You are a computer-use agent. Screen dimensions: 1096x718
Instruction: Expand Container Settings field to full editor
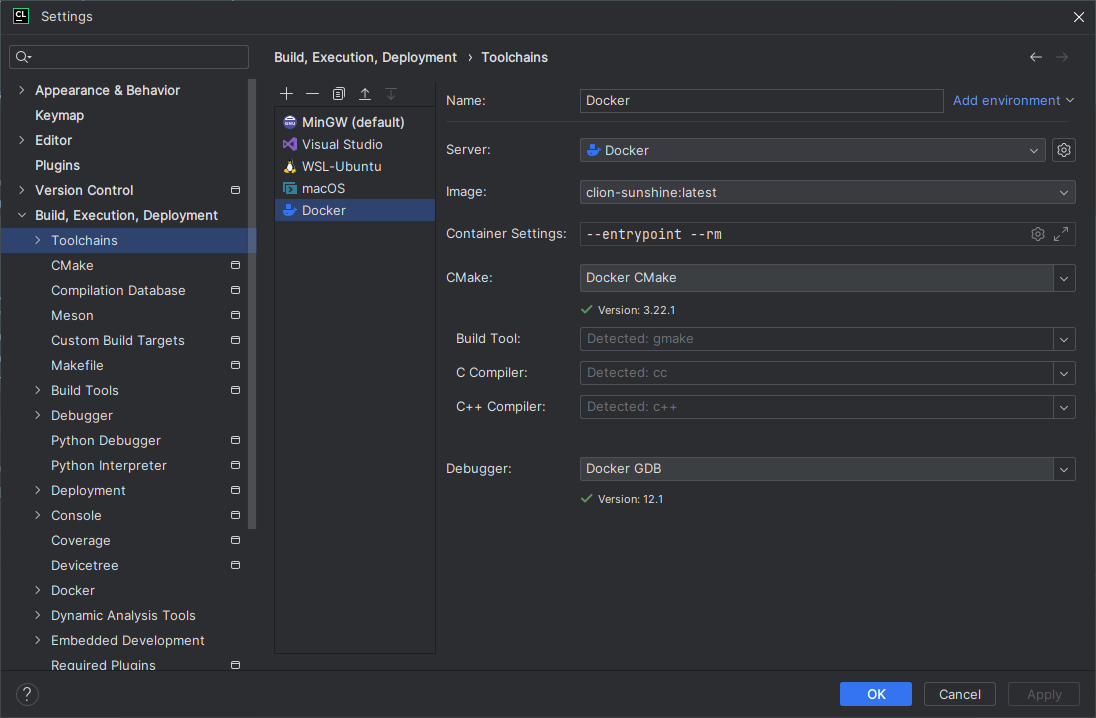click(x=1060, y=233)
